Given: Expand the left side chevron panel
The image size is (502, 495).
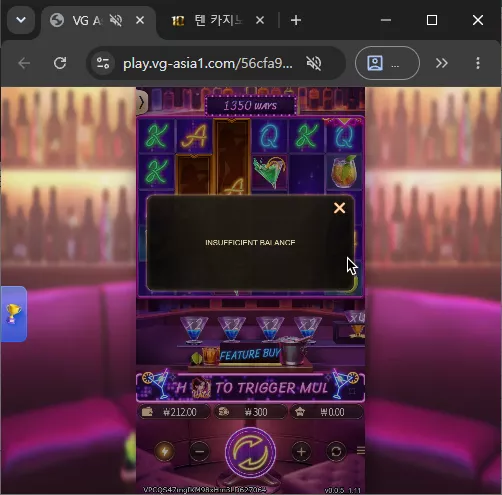Looking at the screenshot, I should point(141,102).
